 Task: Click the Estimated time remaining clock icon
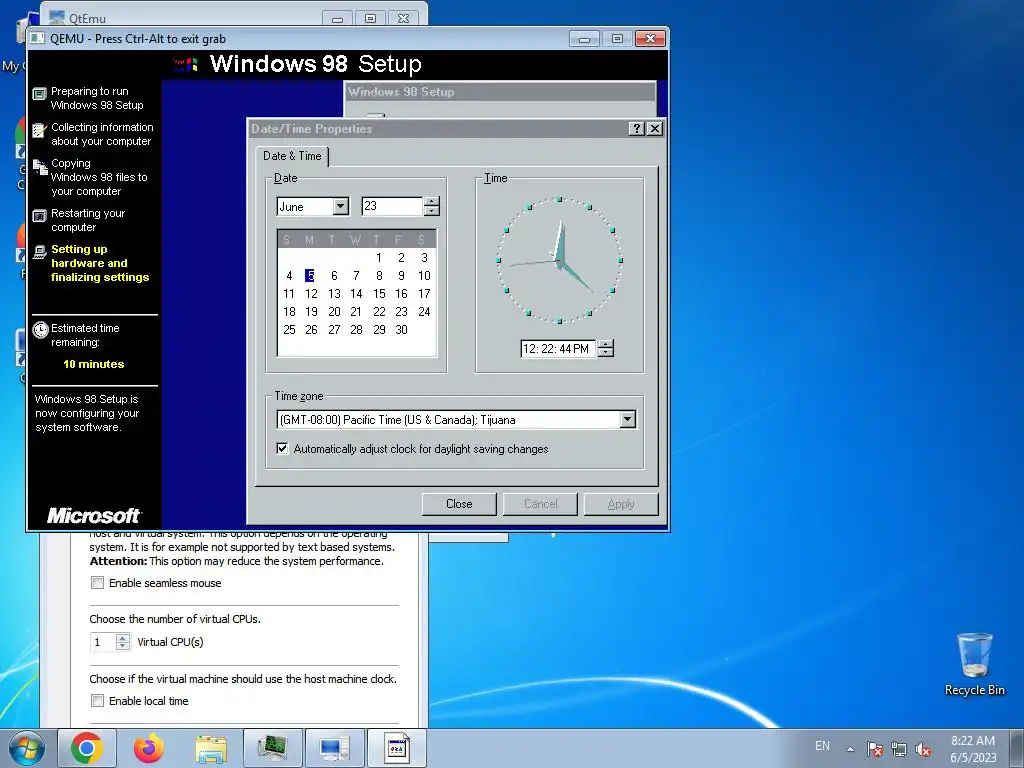[40, 329]
